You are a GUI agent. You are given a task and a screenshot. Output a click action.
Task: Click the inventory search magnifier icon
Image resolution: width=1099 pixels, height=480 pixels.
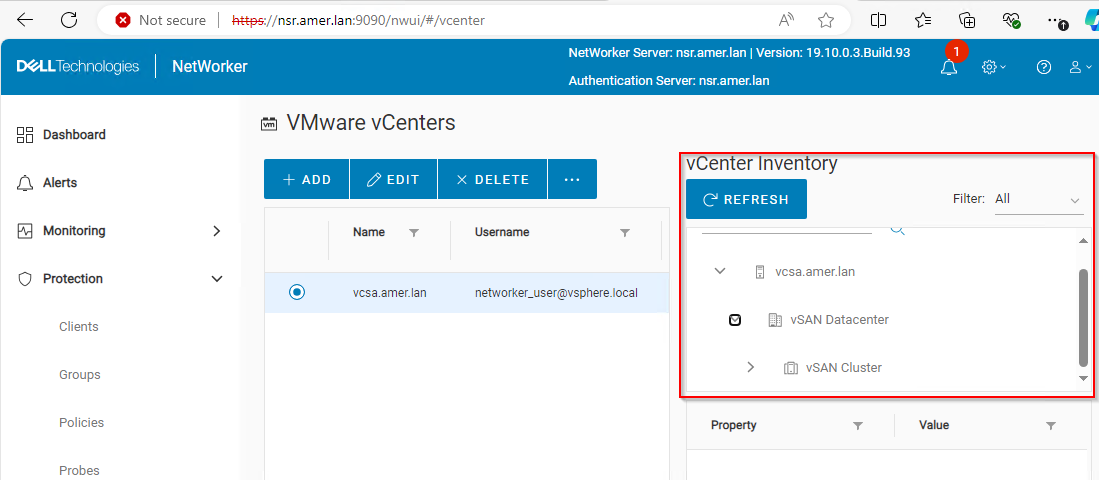[897, 229]
